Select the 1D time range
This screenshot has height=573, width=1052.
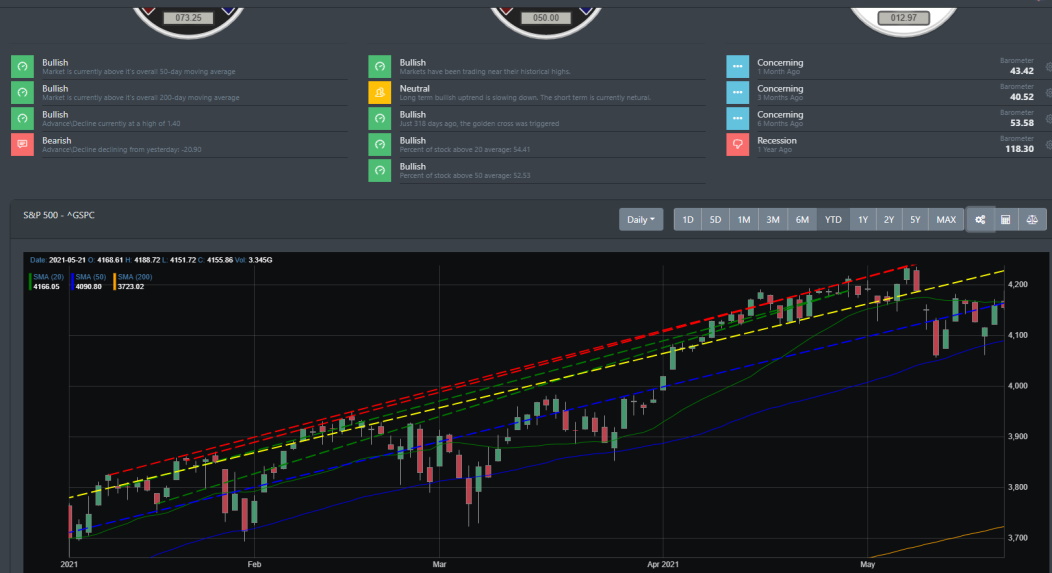pyautogui.click(x=688, y=219)
